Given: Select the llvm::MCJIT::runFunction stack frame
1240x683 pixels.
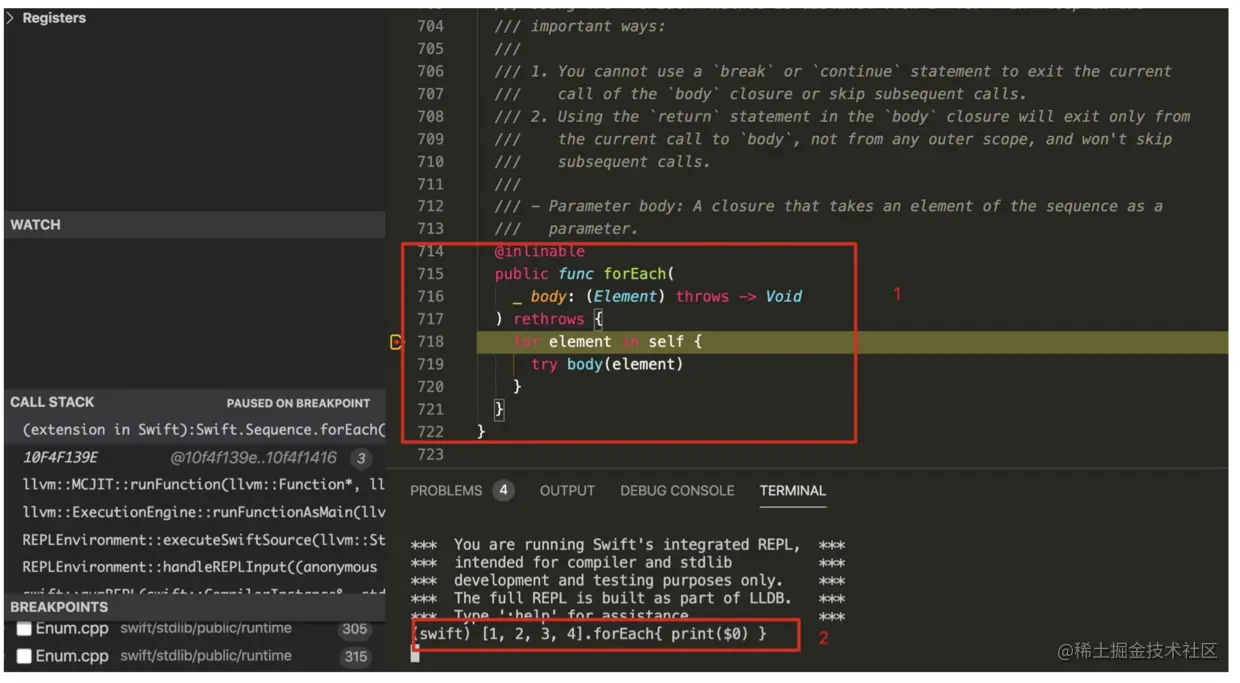Looking at the screenshot, I should (204, 485).
